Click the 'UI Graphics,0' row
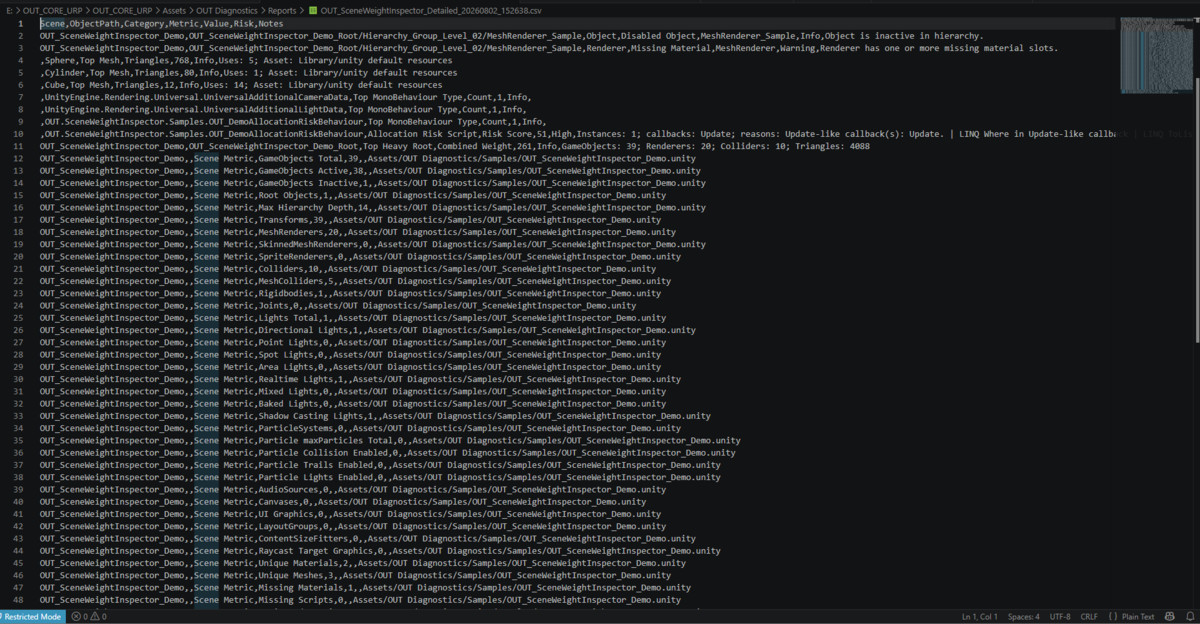 tap(350, 514)
